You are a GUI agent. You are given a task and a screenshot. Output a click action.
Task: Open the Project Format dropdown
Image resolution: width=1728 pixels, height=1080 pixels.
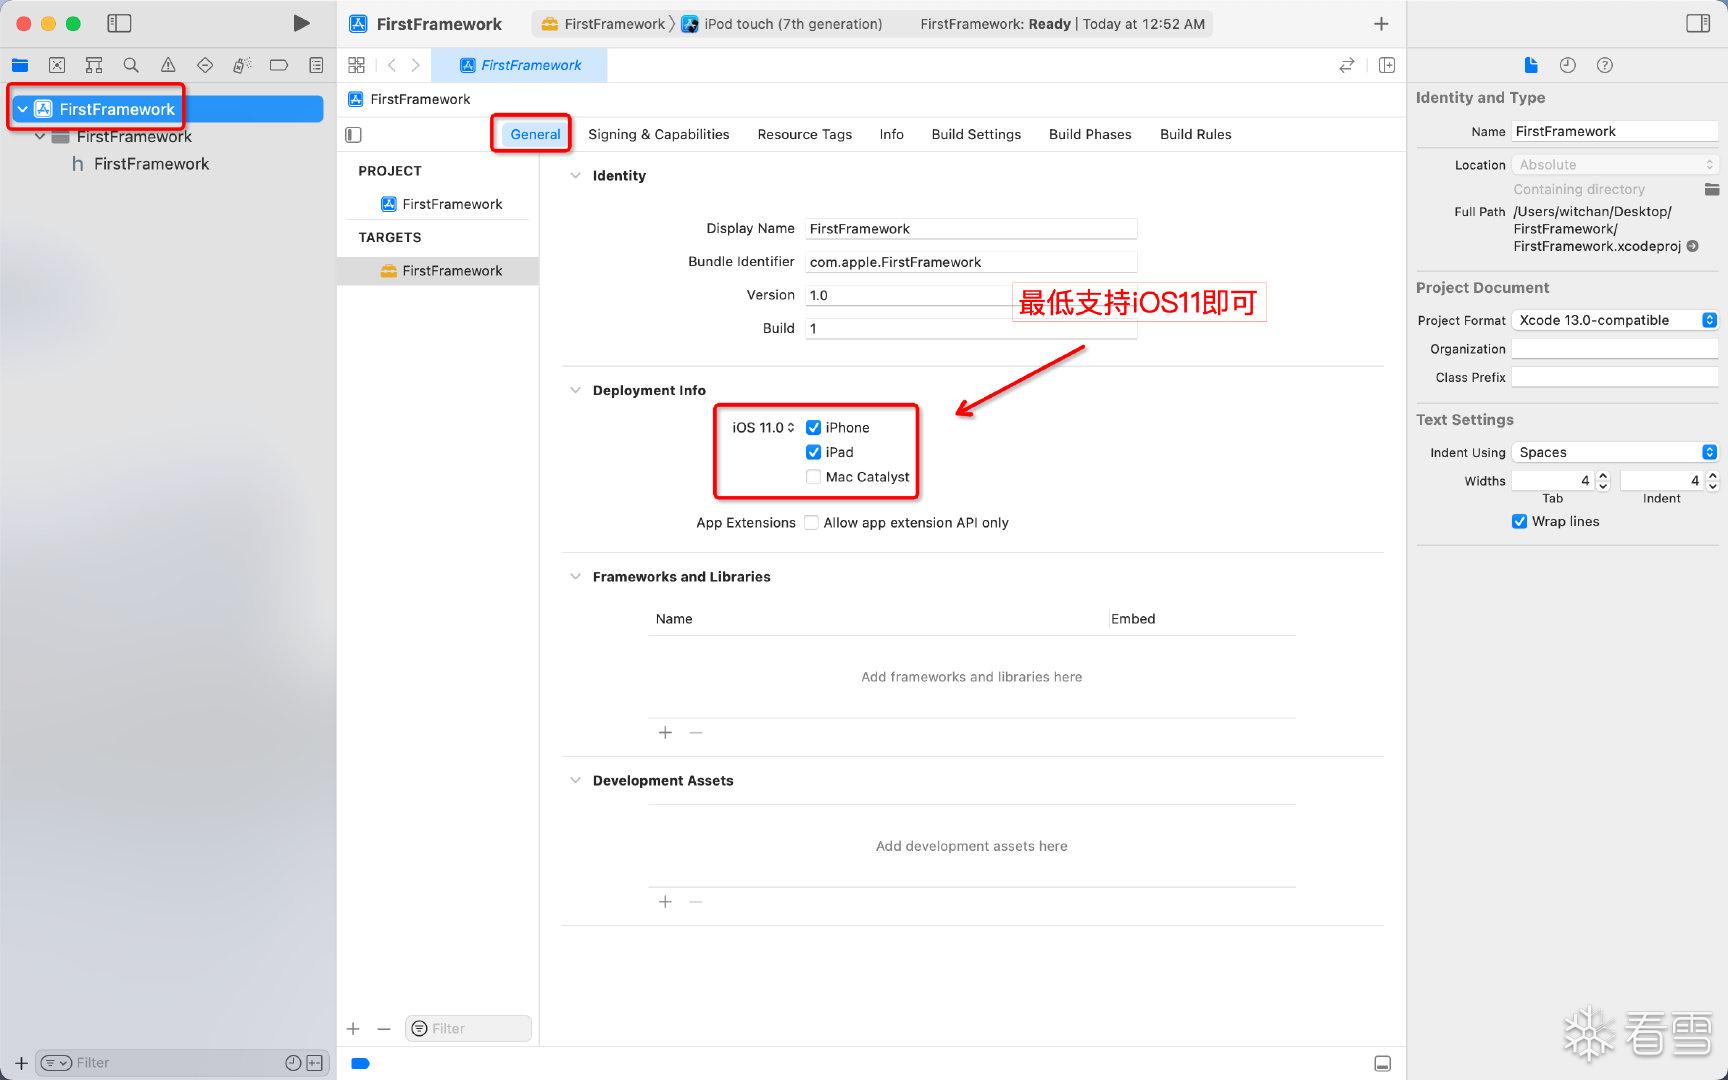coord(1615,320)
